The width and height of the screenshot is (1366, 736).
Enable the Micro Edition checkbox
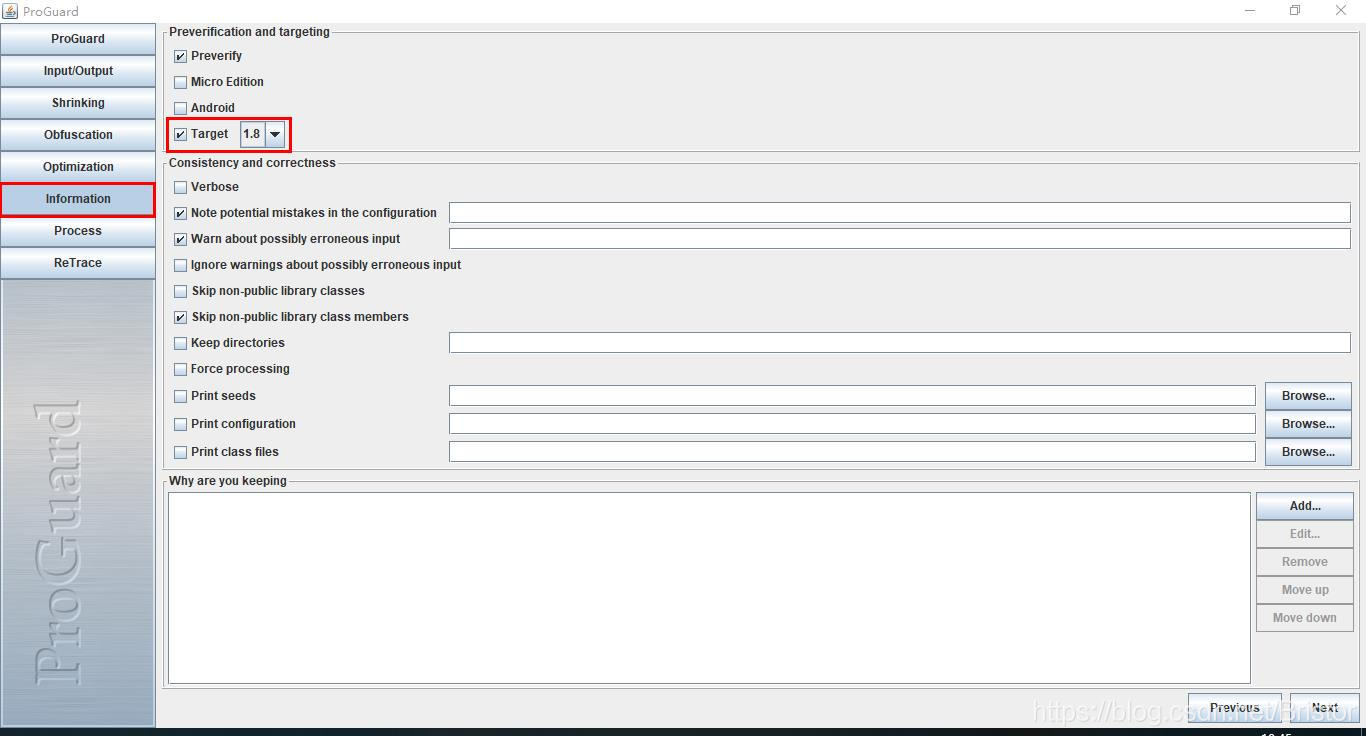click(180, 83)
